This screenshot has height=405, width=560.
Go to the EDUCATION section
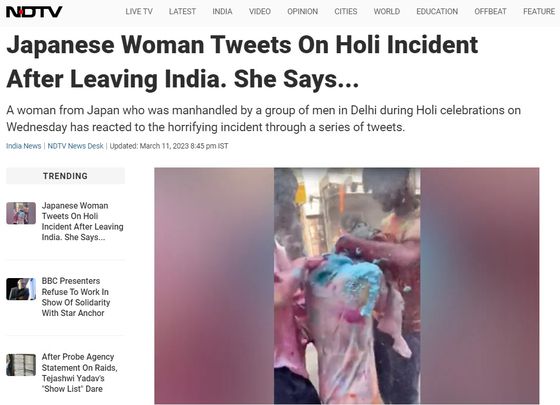[x=437, y=11]
